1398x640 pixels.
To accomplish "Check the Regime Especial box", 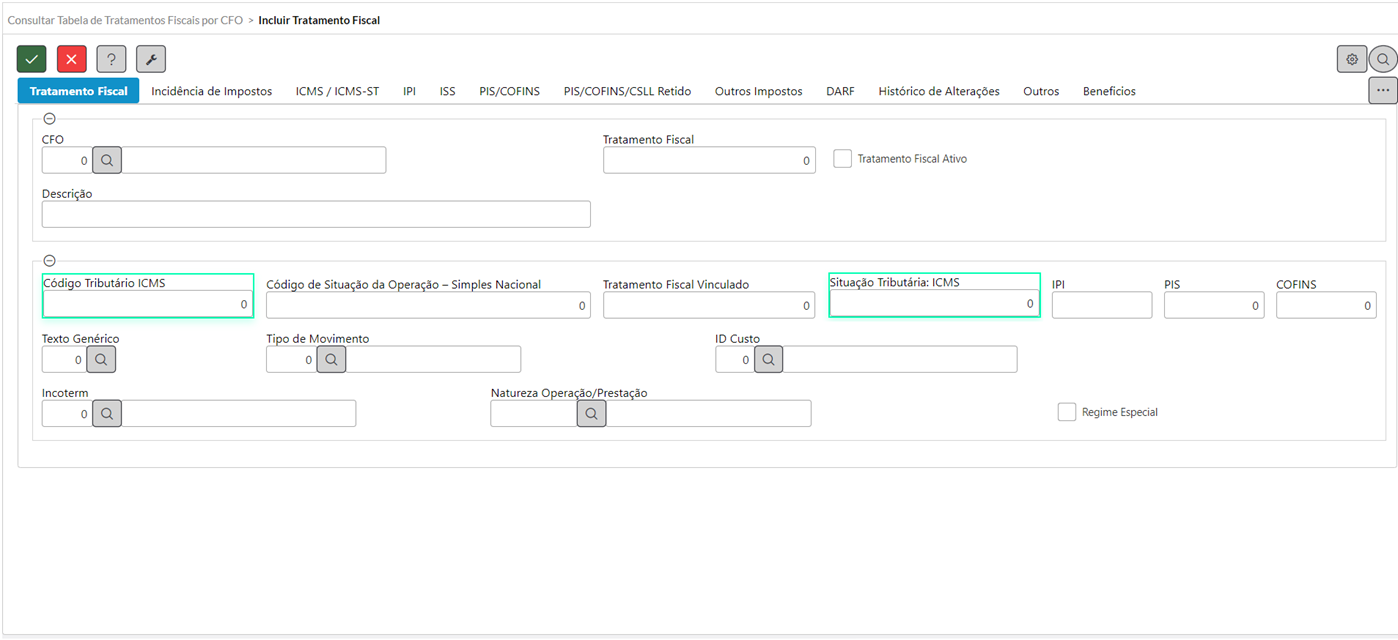I will [1067, 411].
